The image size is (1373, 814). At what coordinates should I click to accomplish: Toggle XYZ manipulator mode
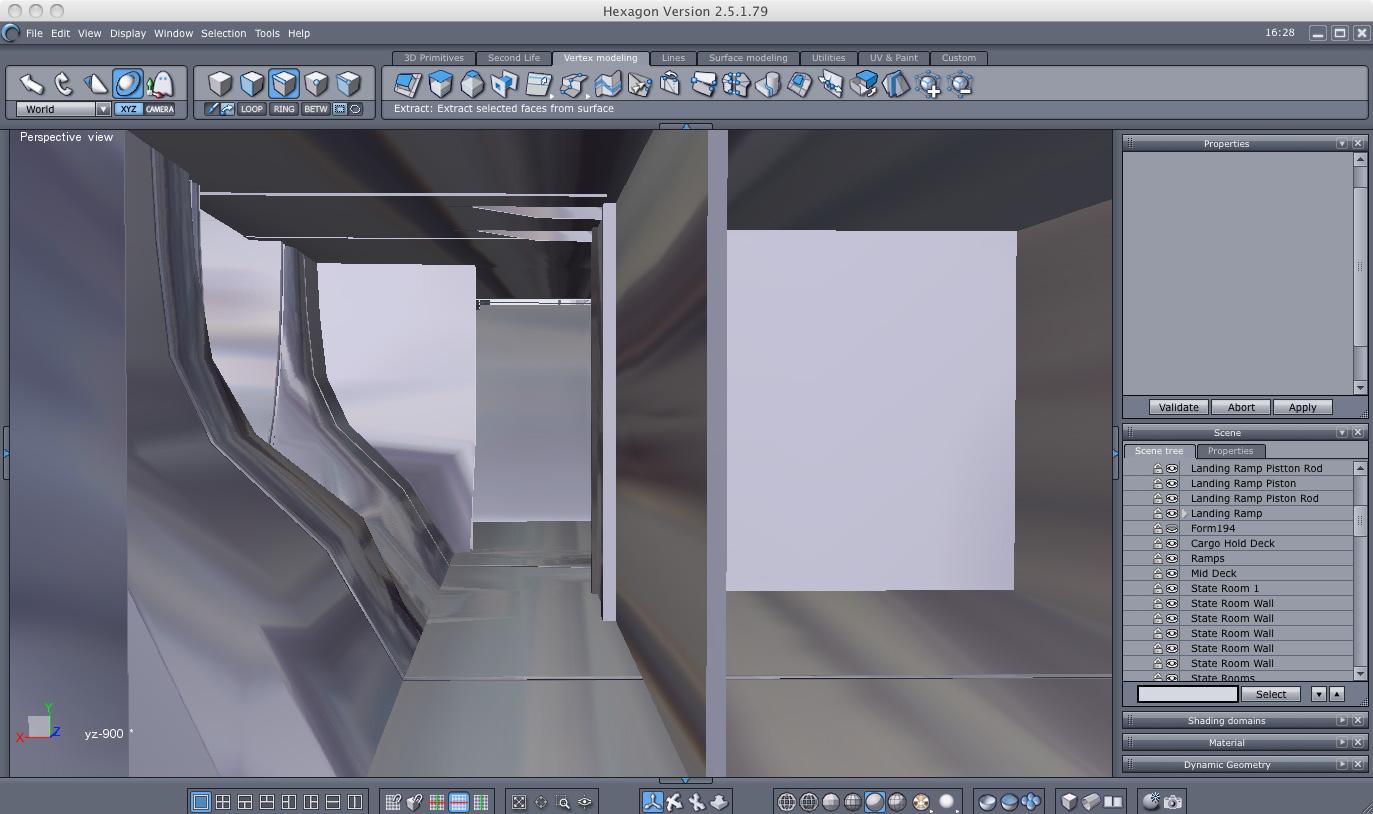[x=128, y=109]
